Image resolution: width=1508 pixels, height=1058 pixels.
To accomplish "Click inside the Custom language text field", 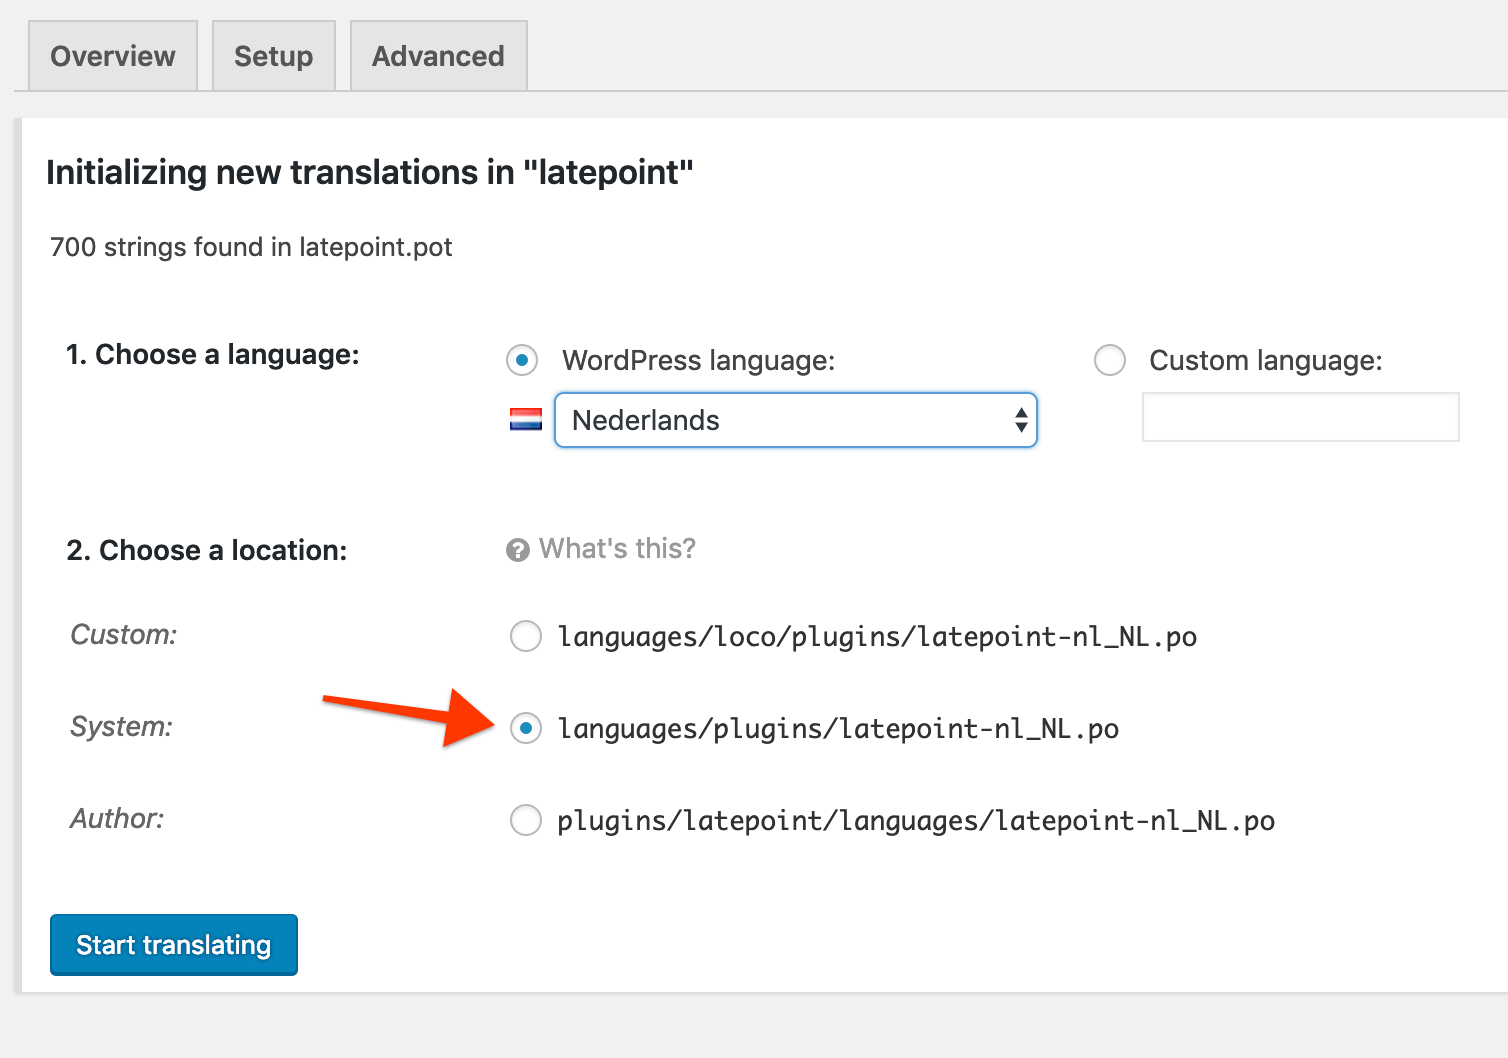I will (x=1299, y=417).
